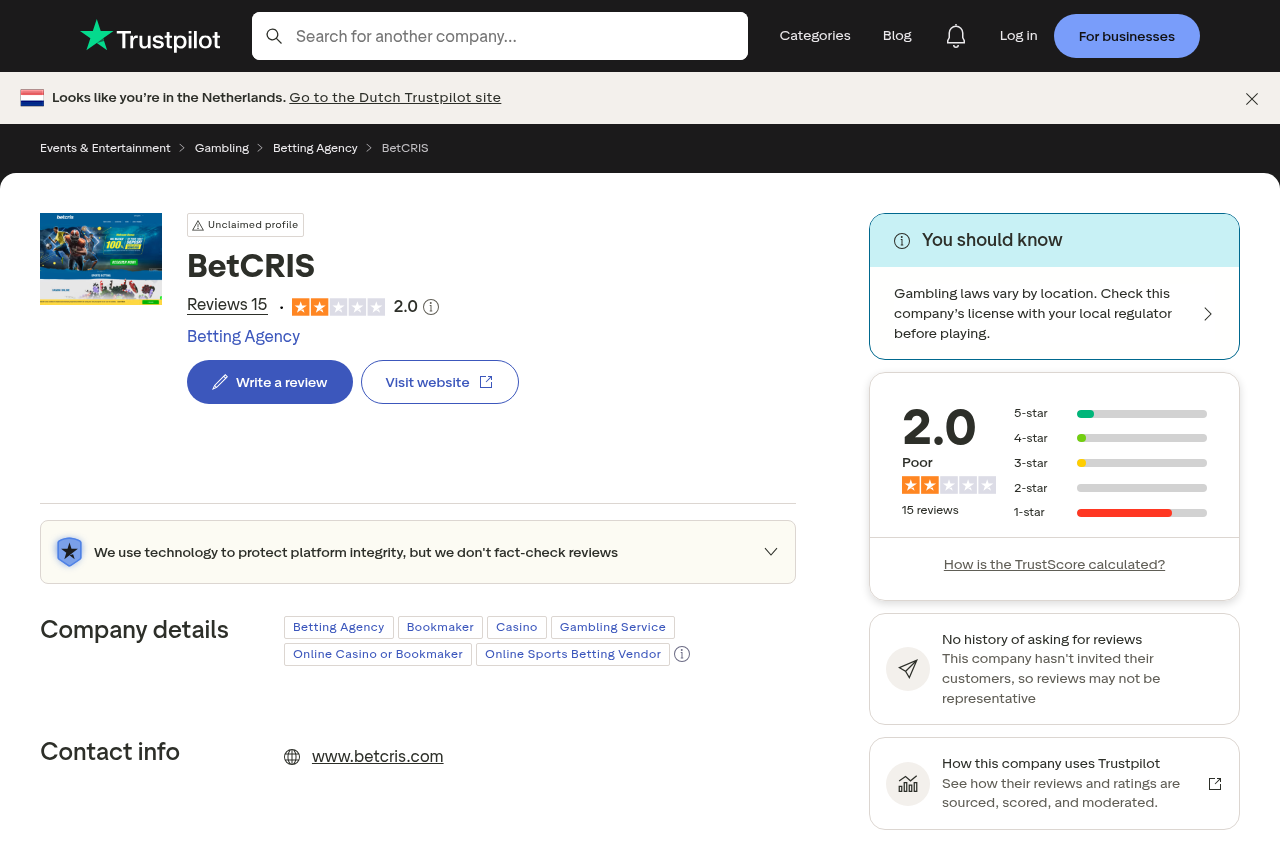Click the You should know info icon
The height and width of the screenshot is (857, 1280).
pos(902,240)
